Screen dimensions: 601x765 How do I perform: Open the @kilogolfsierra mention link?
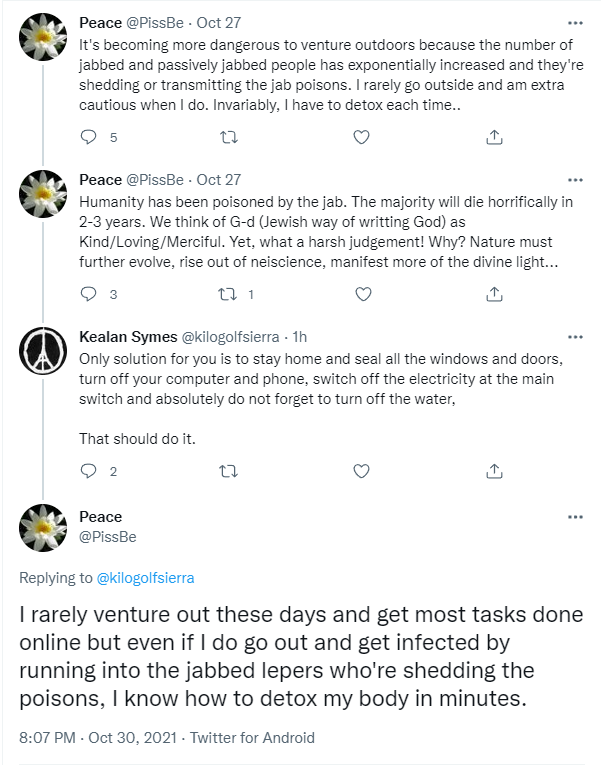[x=145, y=578]
